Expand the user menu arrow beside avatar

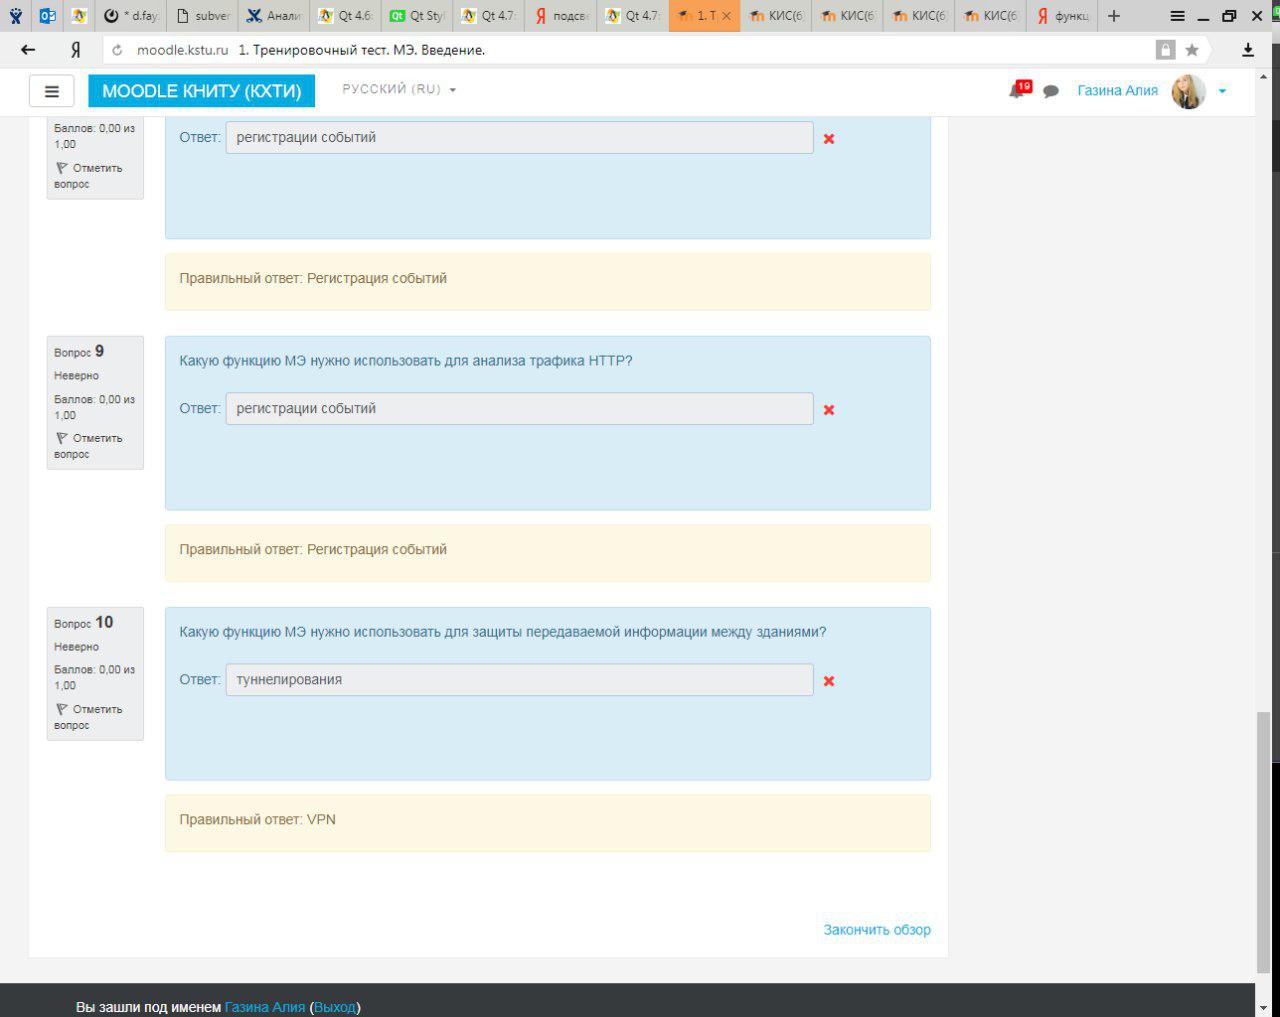point(1222,91)
